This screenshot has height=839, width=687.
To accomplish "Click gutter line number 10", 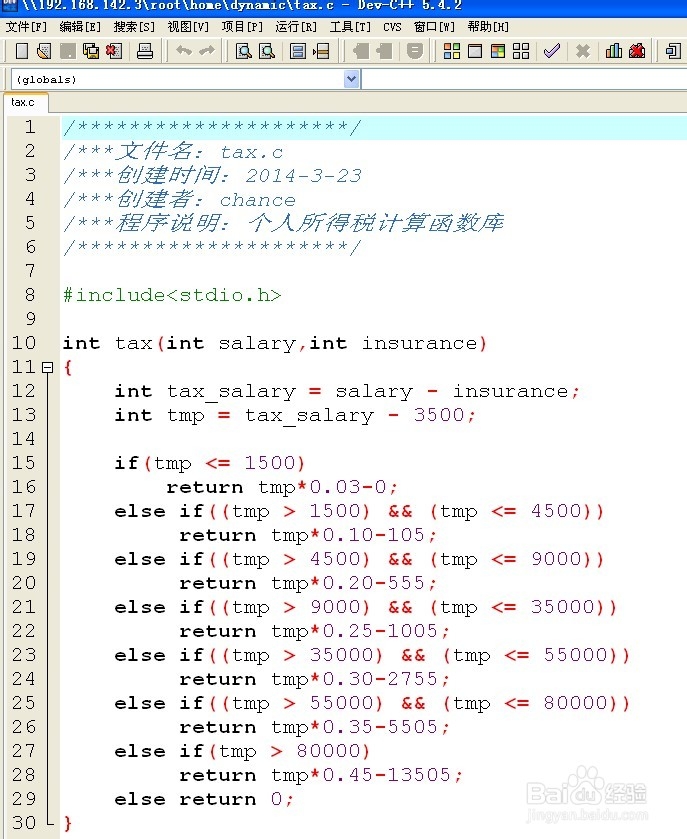I will coord(24,342).
